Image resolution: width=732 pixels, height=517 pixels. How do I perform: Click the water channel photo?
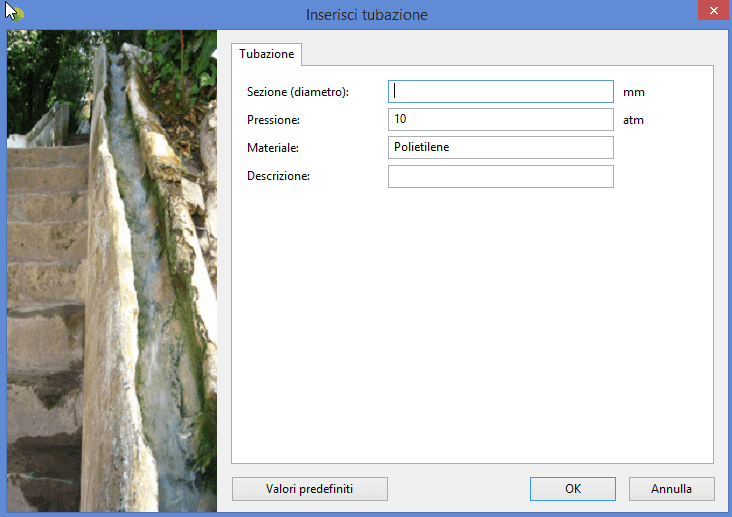pyautogui.click(x=112, y=271)
